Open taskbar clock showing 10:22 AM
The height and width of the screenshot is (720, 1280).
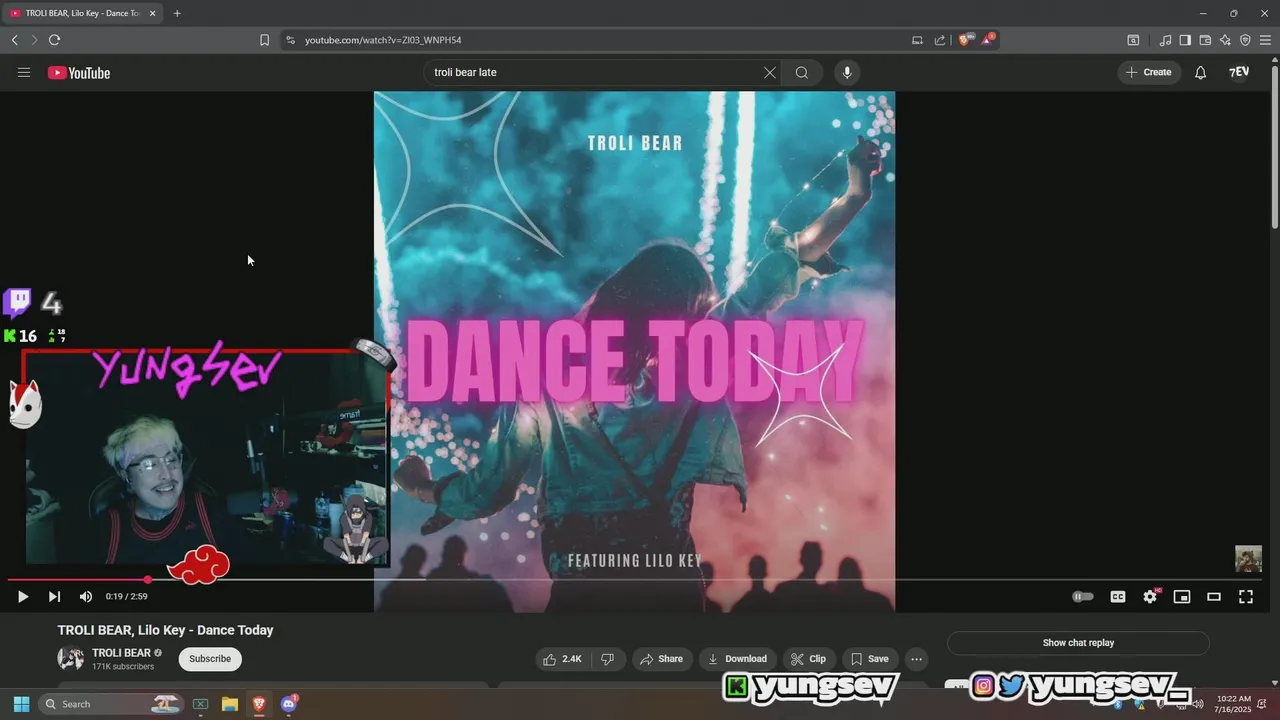[1234, 704]
